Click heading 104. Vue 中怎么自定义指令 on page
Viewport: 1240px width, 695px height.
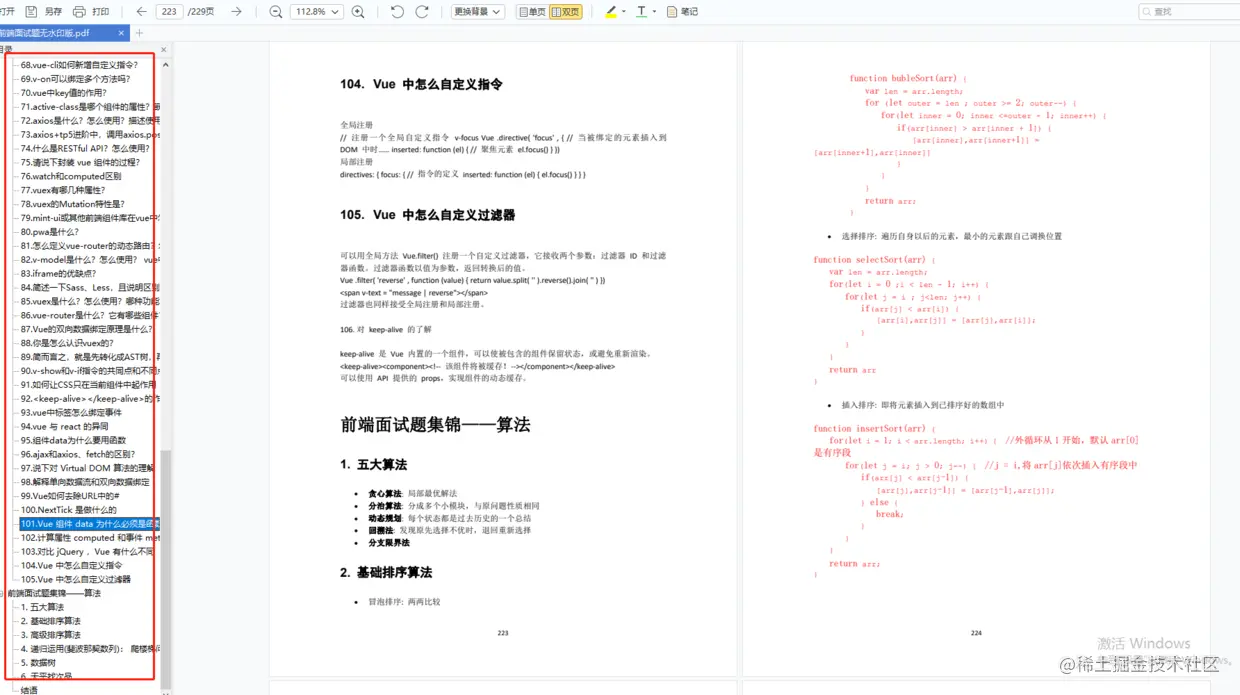(421, 85)
